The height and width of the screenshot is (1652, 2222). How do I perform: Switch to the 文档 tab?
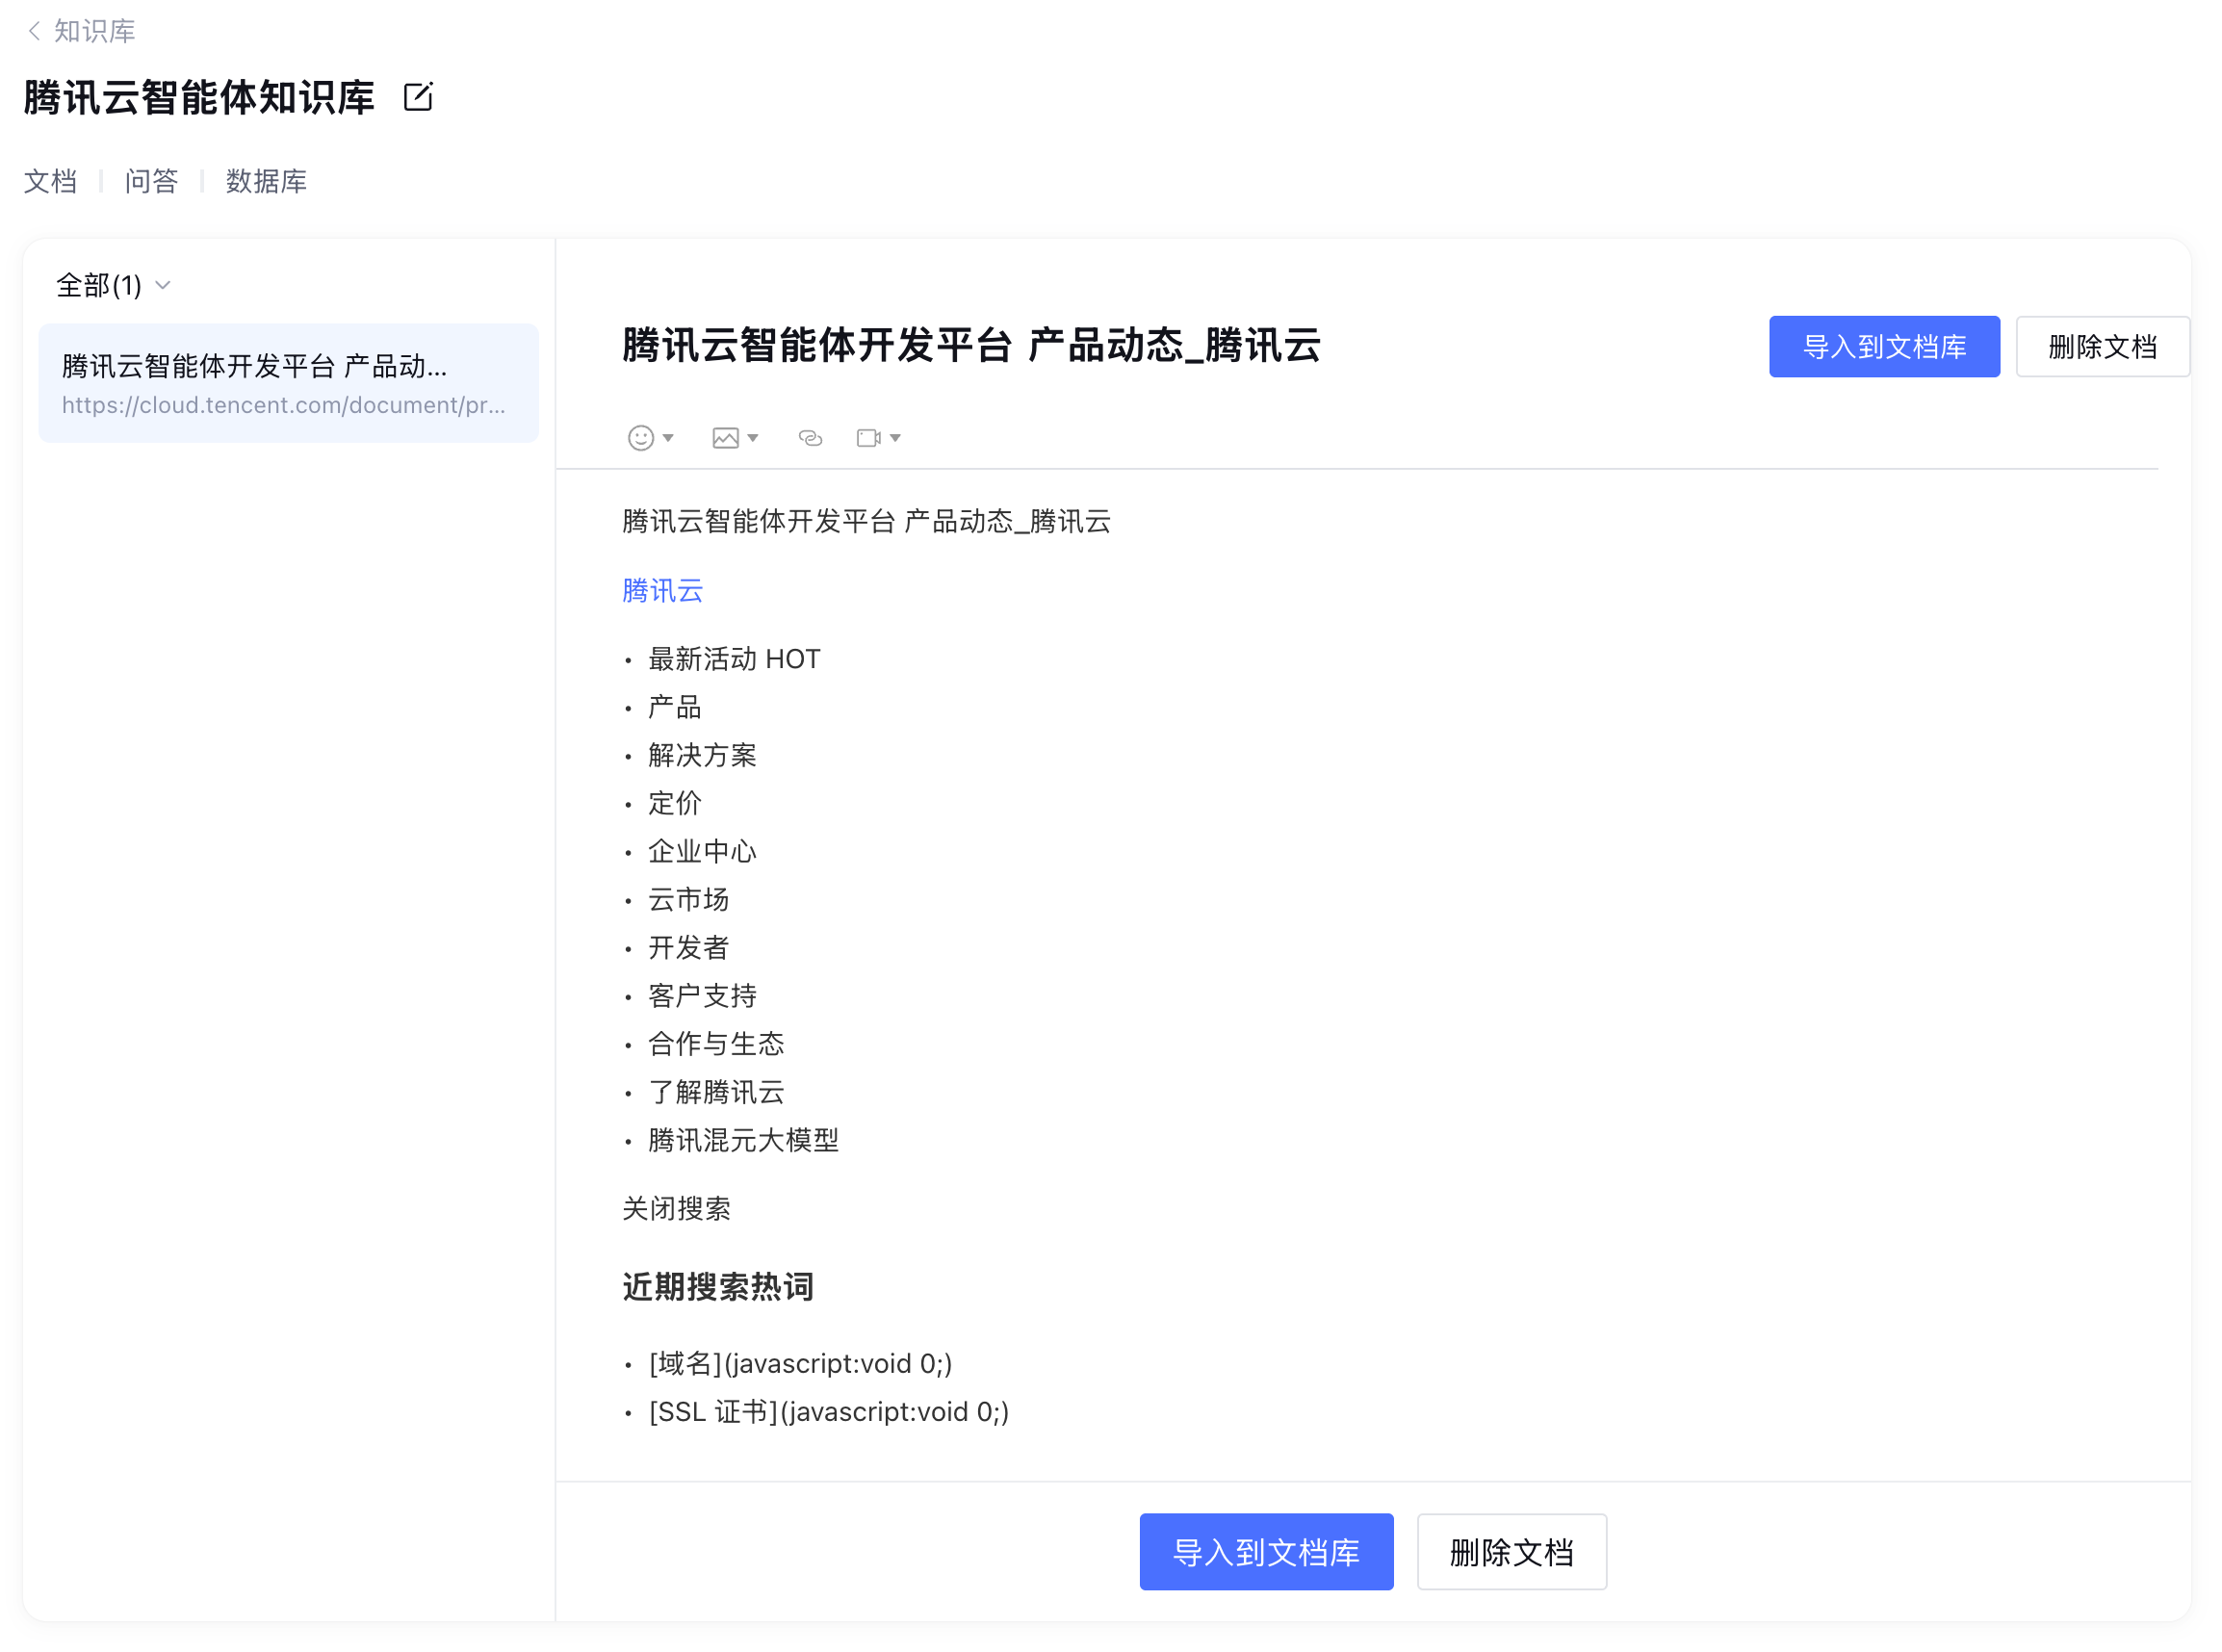pos(50,181)
